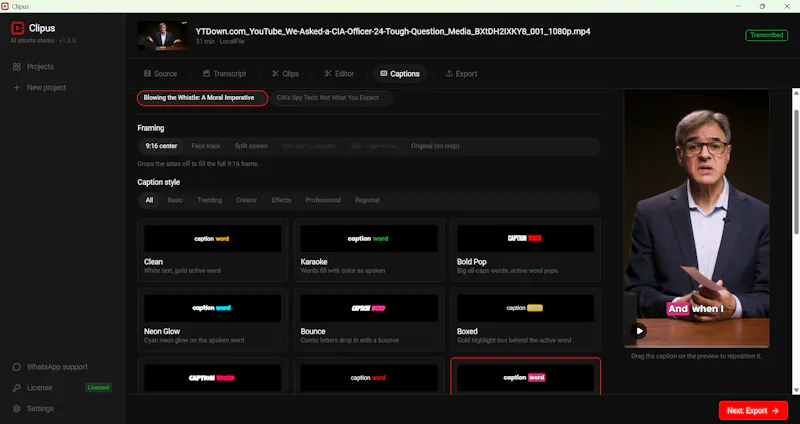Click the Framing section heading
The width and height of the screenshot is (800, 424).
click(151, 128)
